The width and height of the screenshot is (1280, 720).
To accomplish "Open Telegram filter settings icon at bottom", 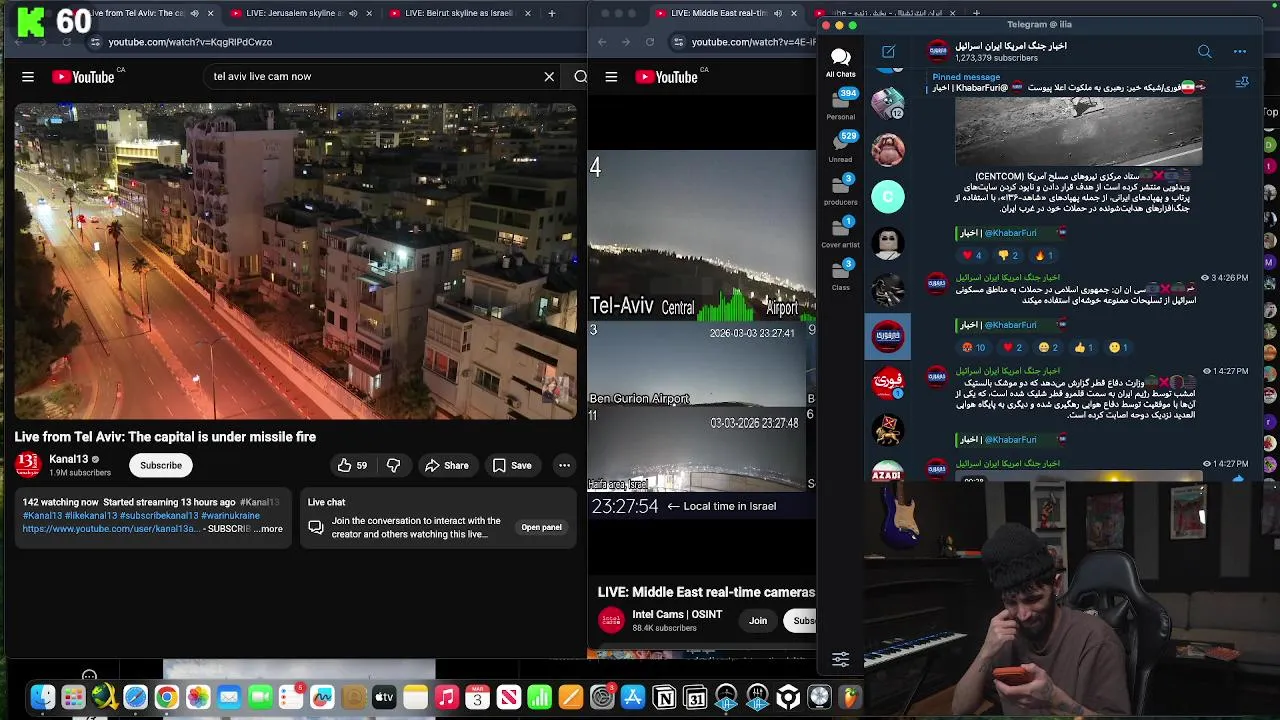I will [x=840, y=659].
